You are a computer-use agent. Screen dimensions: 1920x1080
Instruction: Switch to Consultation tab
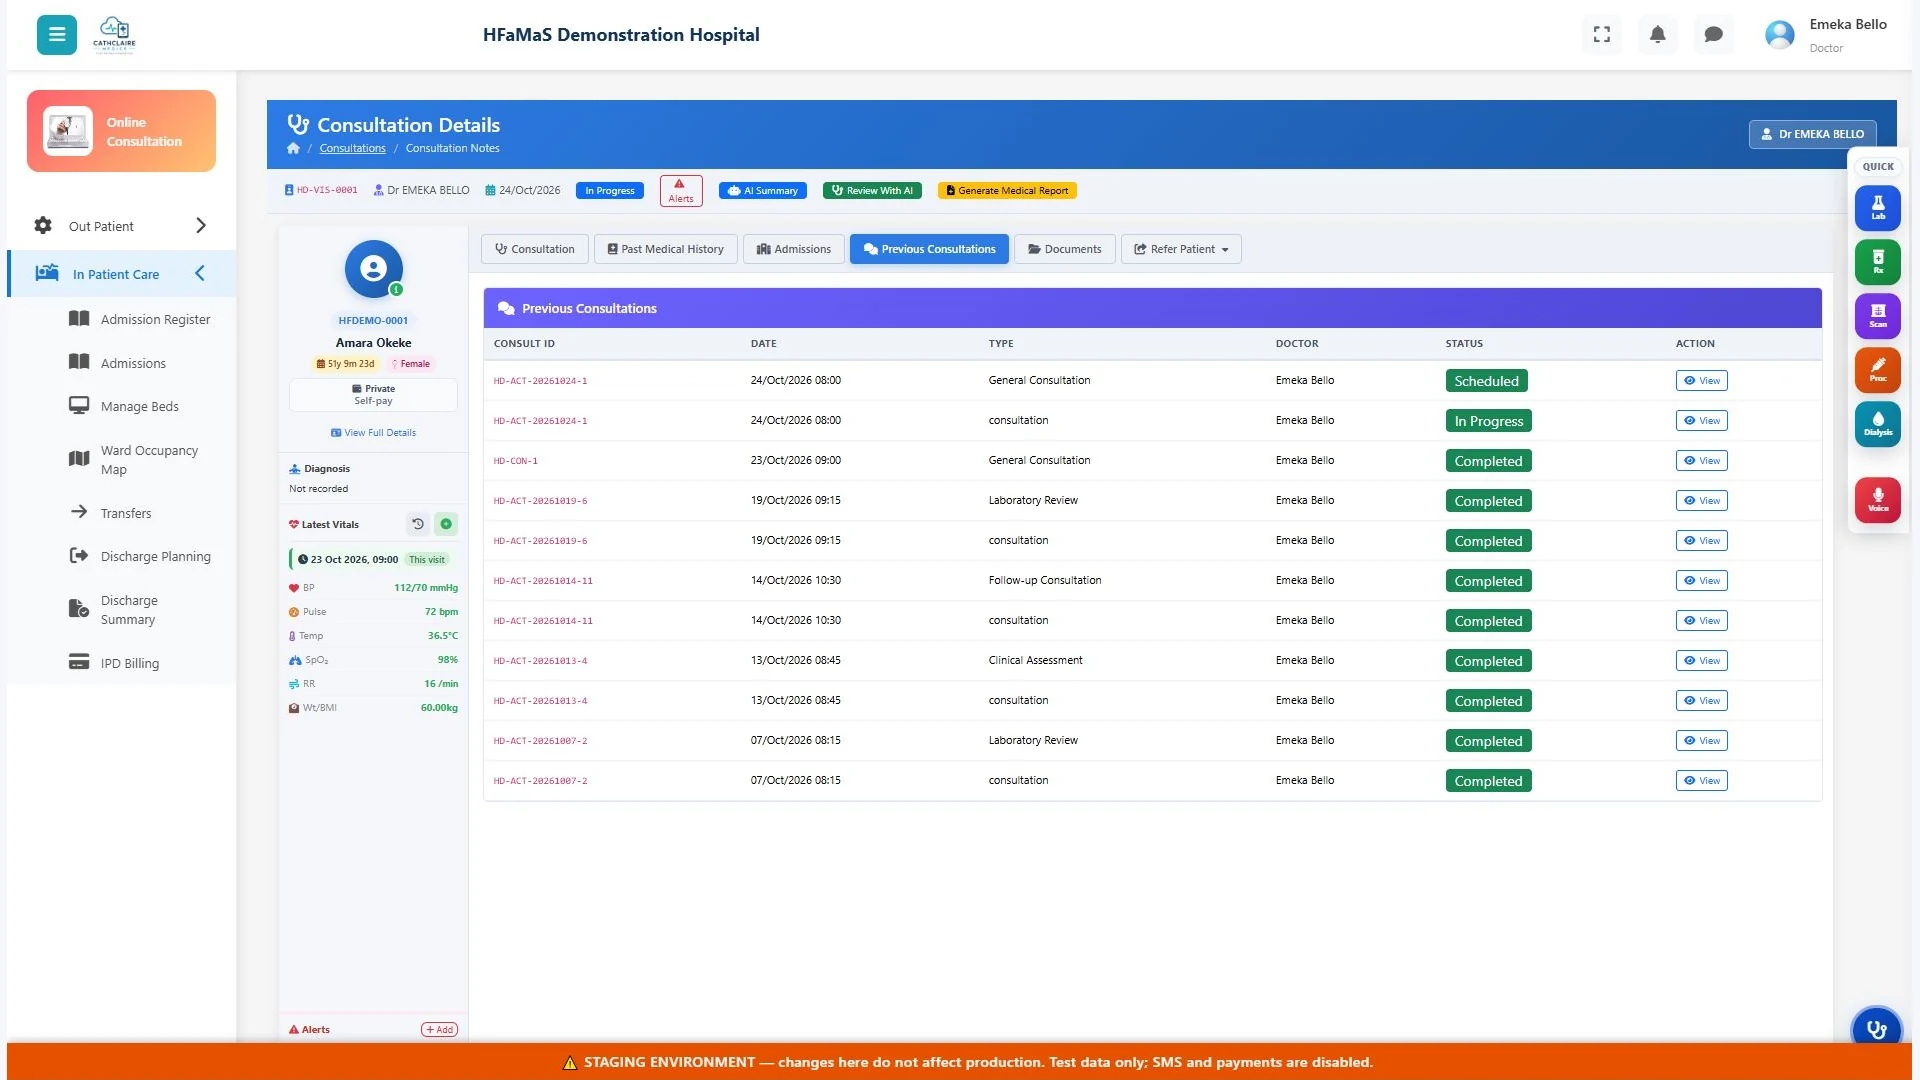click(535, 249)
